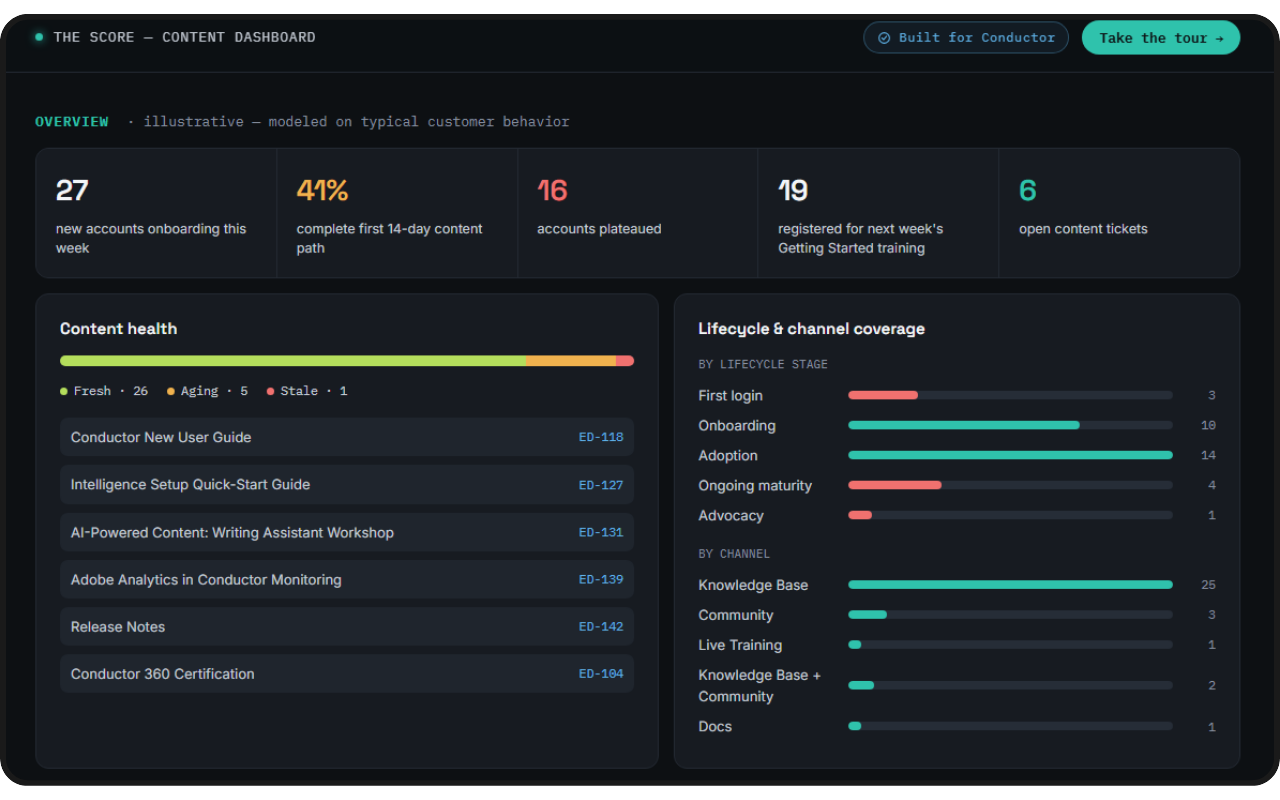Open ticket link ED-127
Image resolution: width=1280 pixels, height=800 pixels.
click(x=601, y=485)
